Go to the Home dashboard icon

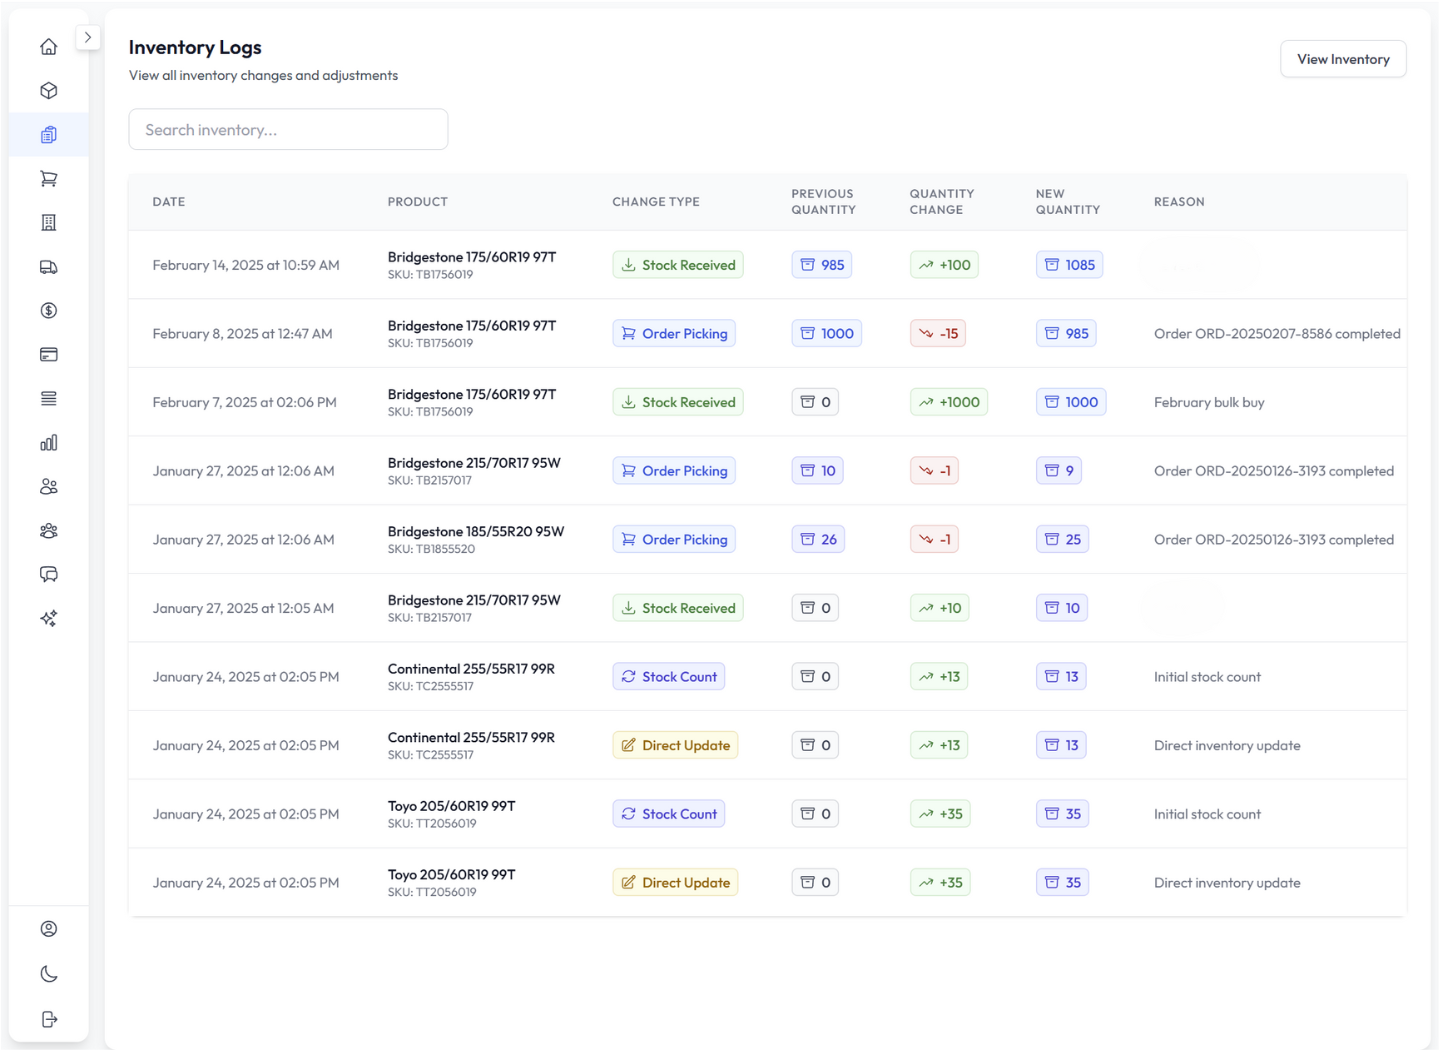[x=48, y=47]
